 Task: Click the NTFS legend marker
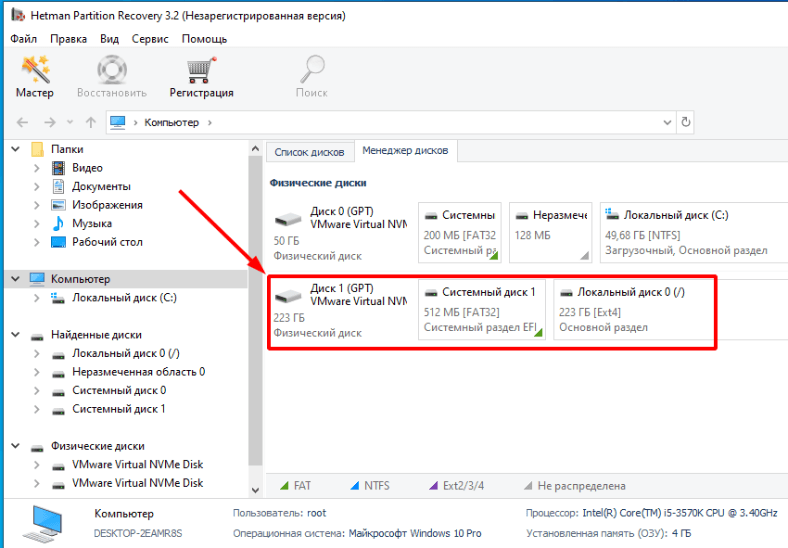[355, 486]
